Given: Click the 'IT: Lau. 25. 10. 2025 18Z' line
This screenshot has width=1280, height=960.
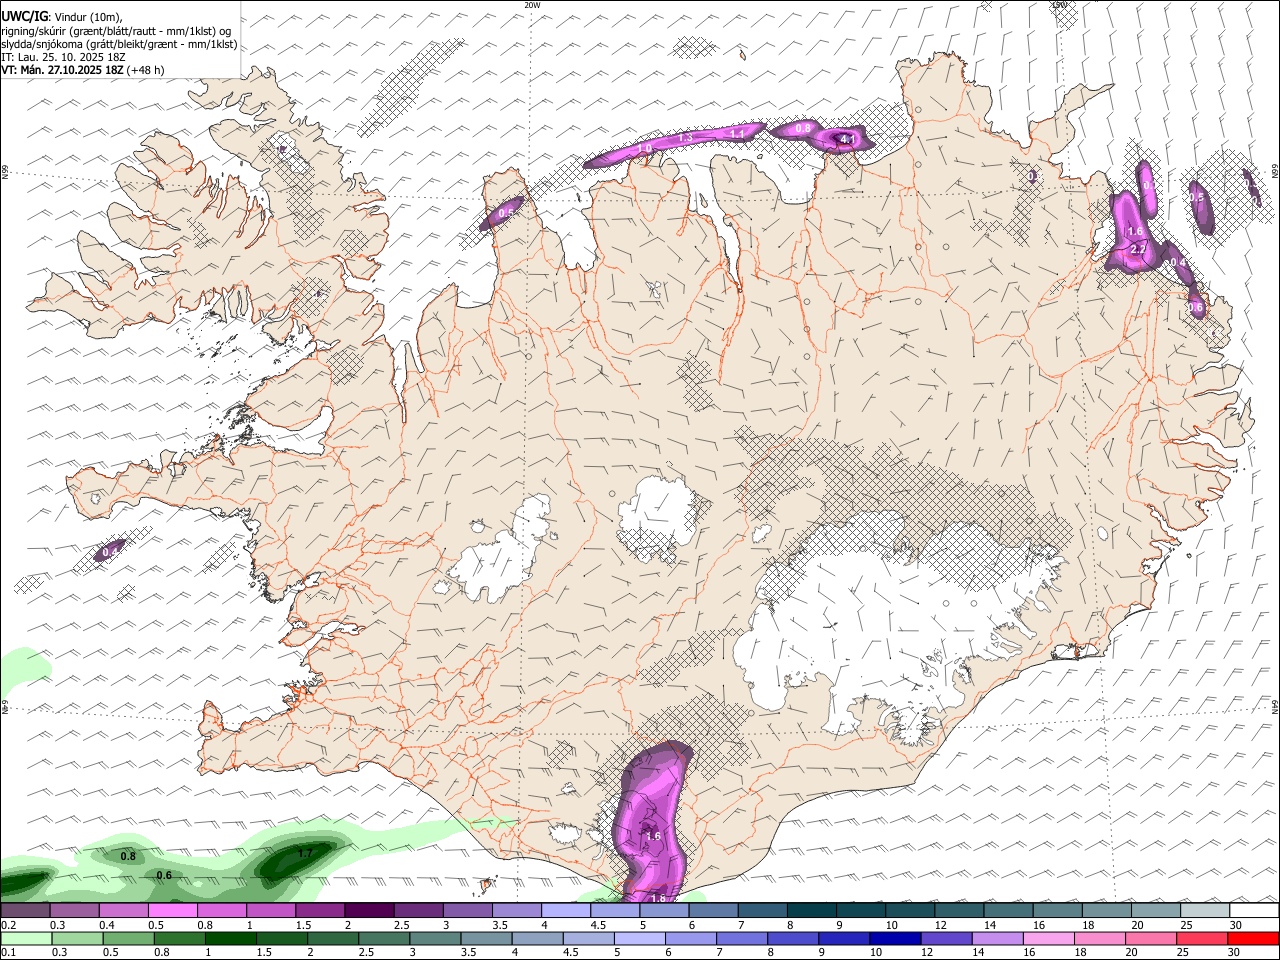Looking at the screenshot, I should coord(62,57).
